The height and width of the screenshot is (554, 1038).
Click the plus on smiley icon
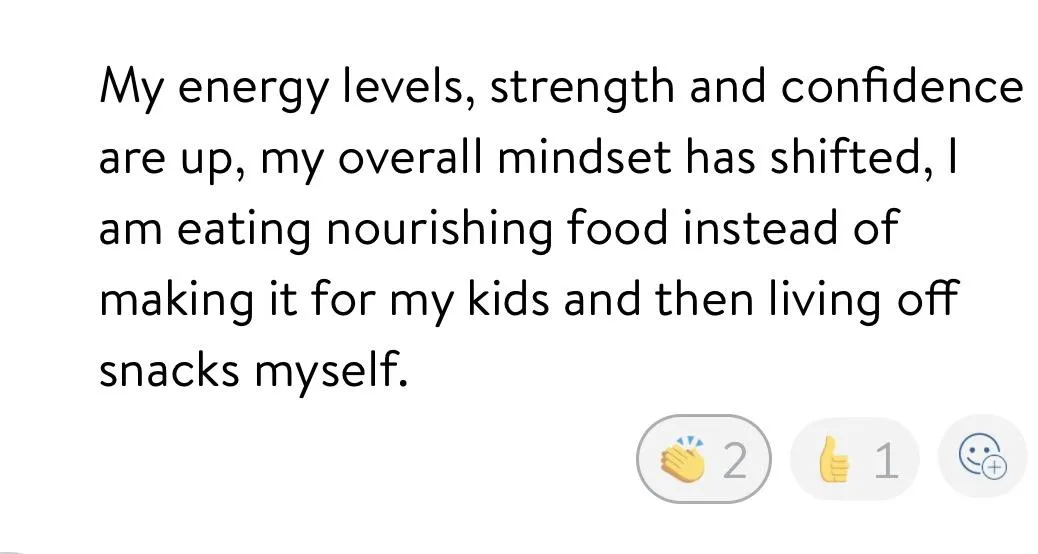tap(992, 465)
